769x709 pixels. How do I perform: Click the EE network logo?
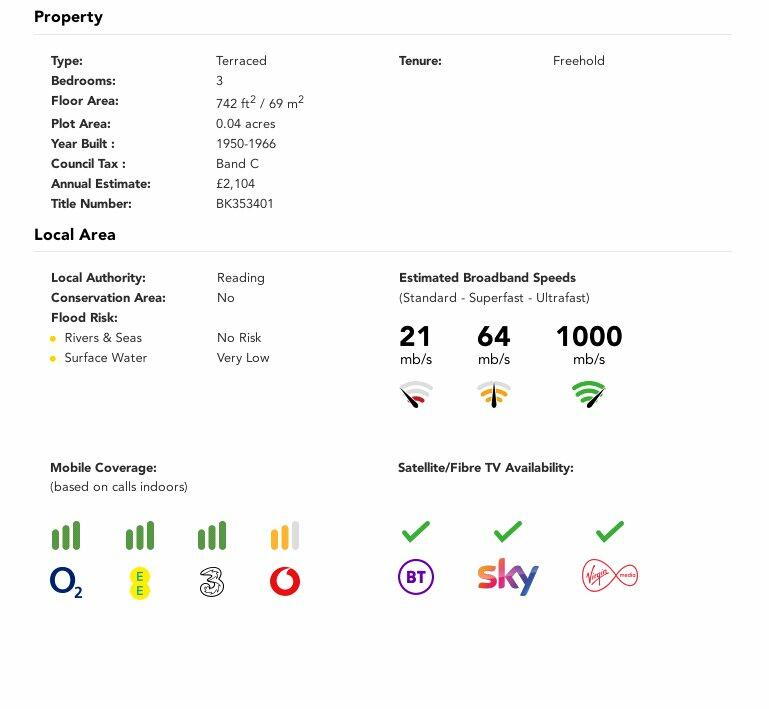140,582
